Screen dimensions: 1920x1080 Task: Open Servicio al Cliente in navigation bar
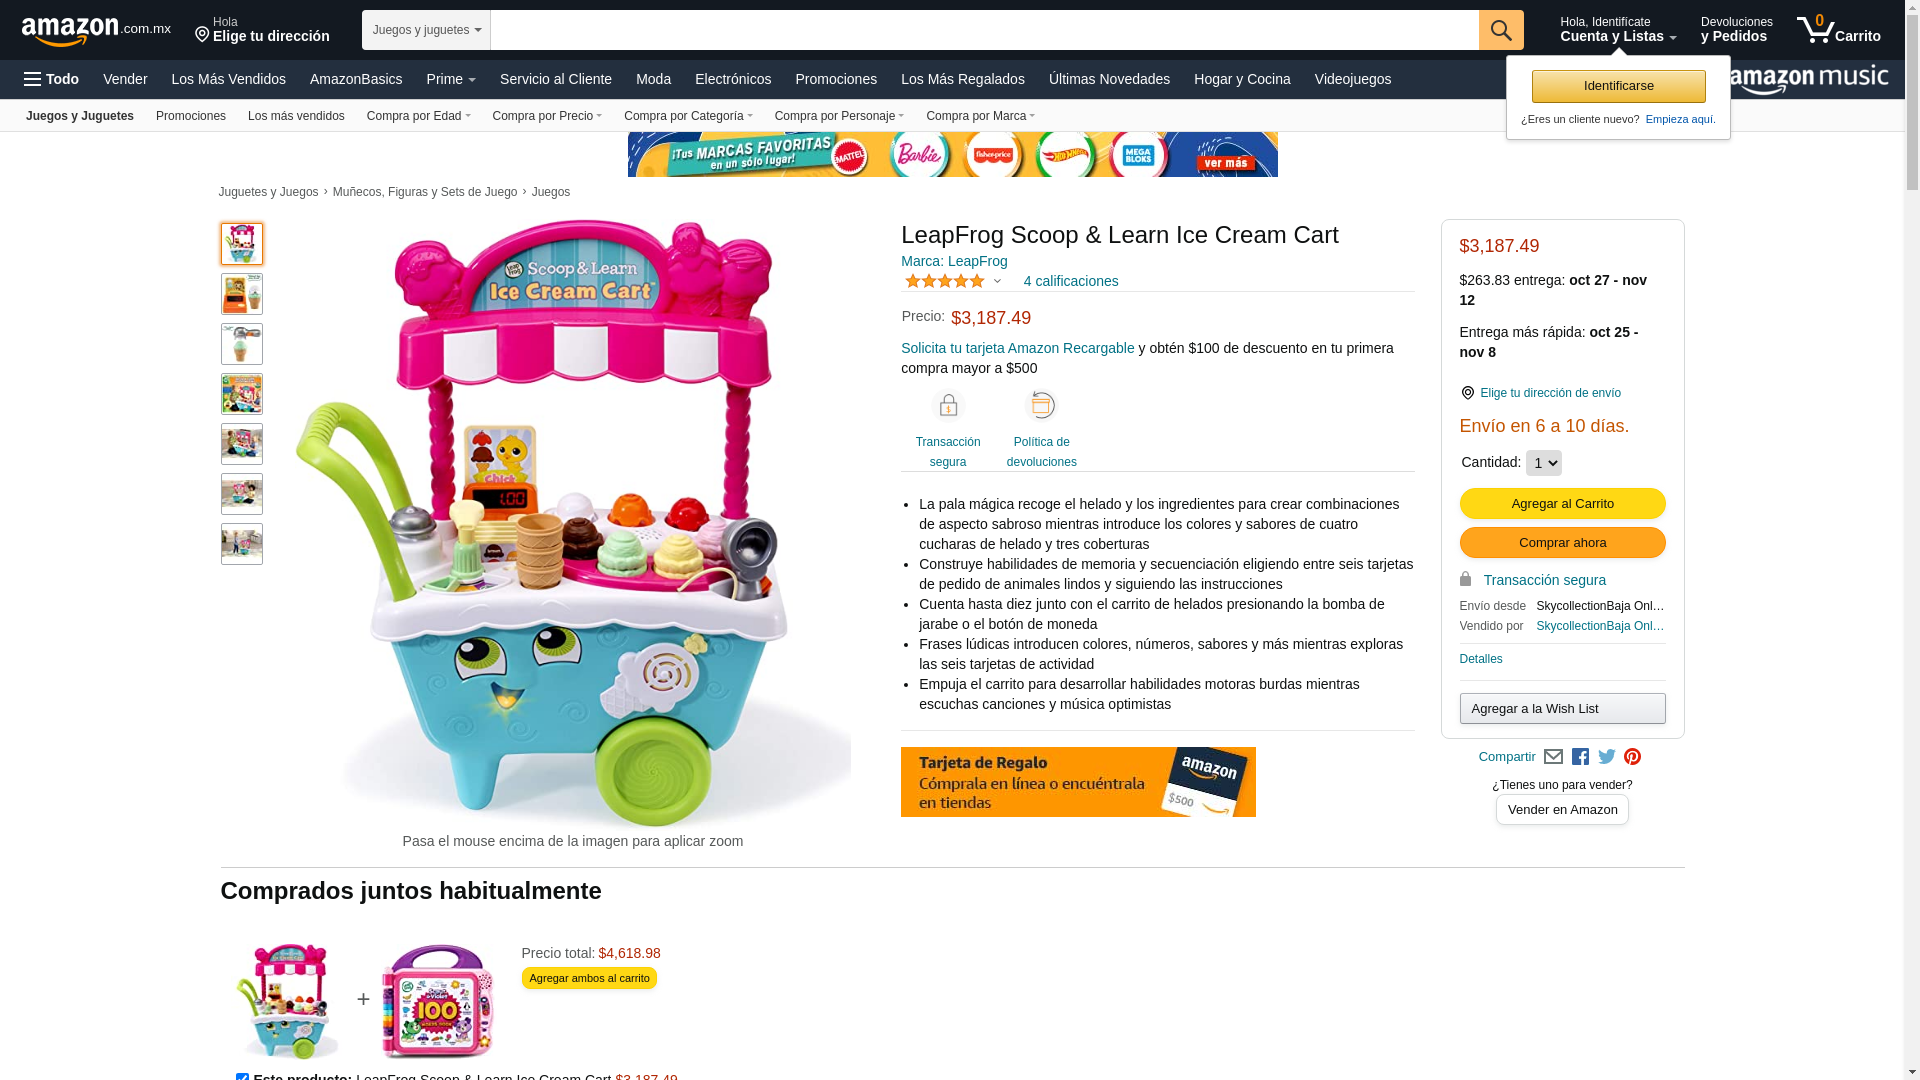556,79
